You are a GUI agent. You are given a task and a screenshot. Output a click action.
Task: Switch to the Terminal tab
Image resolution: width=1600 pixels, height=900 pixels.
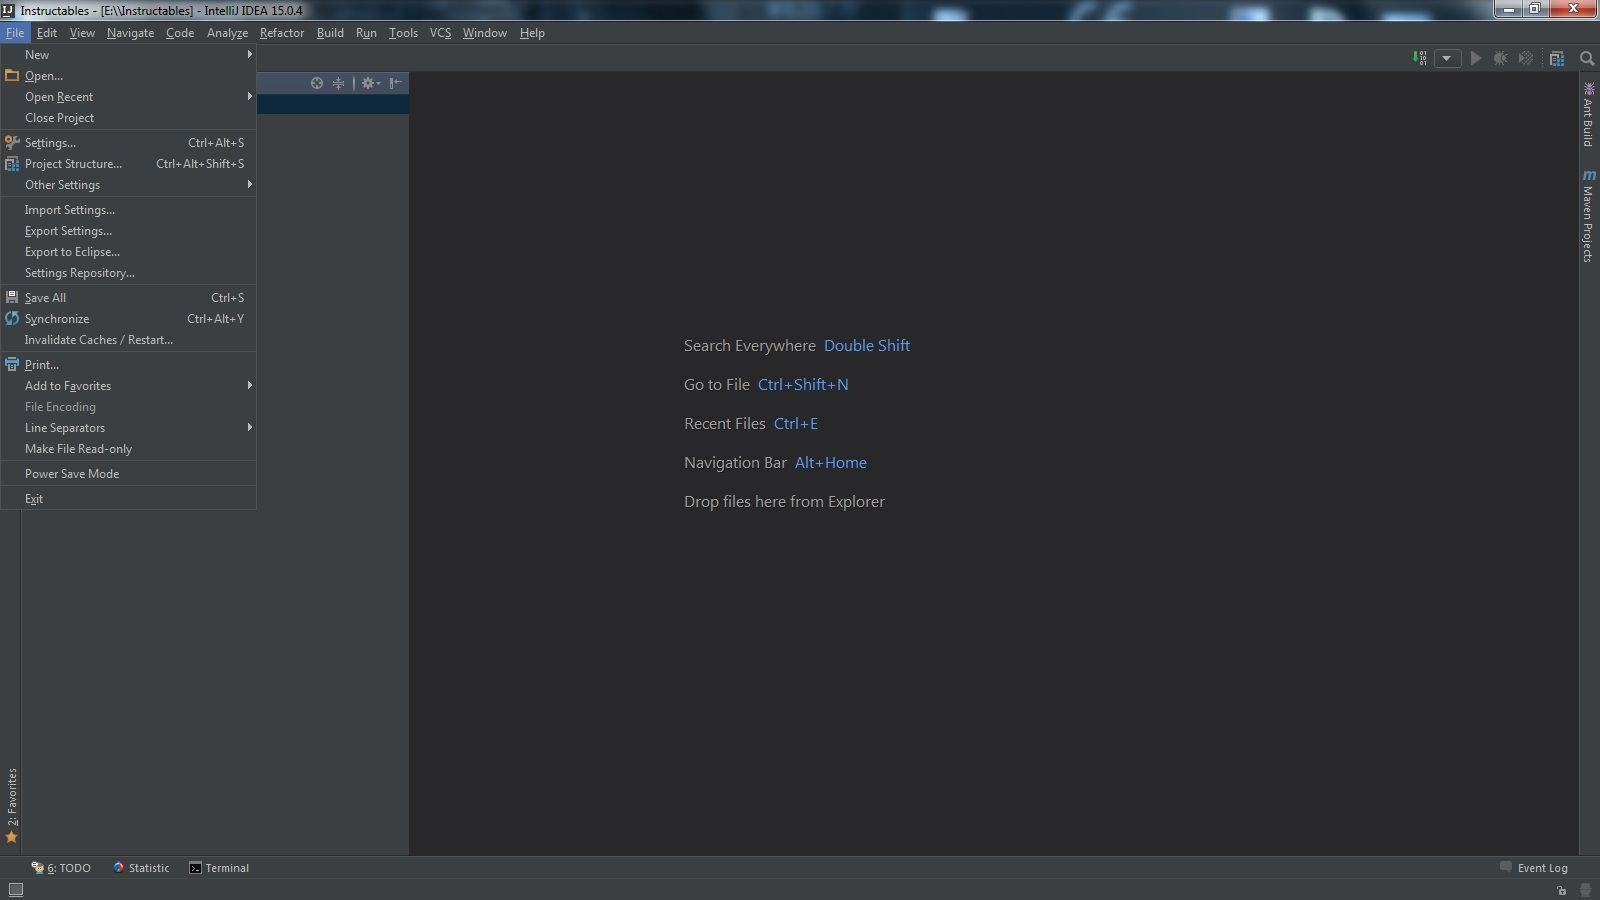[x=226, y=868]
